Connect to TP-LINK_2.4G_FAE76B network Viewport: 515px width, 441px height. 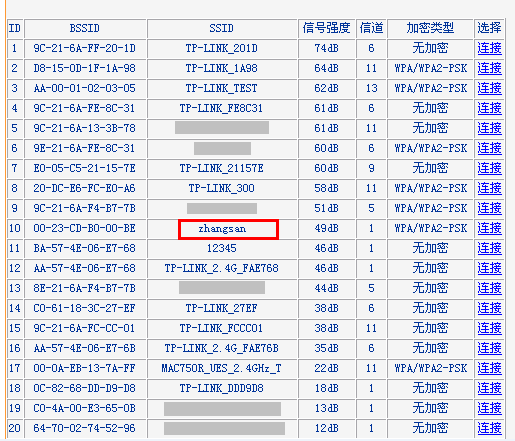(489, 348)
